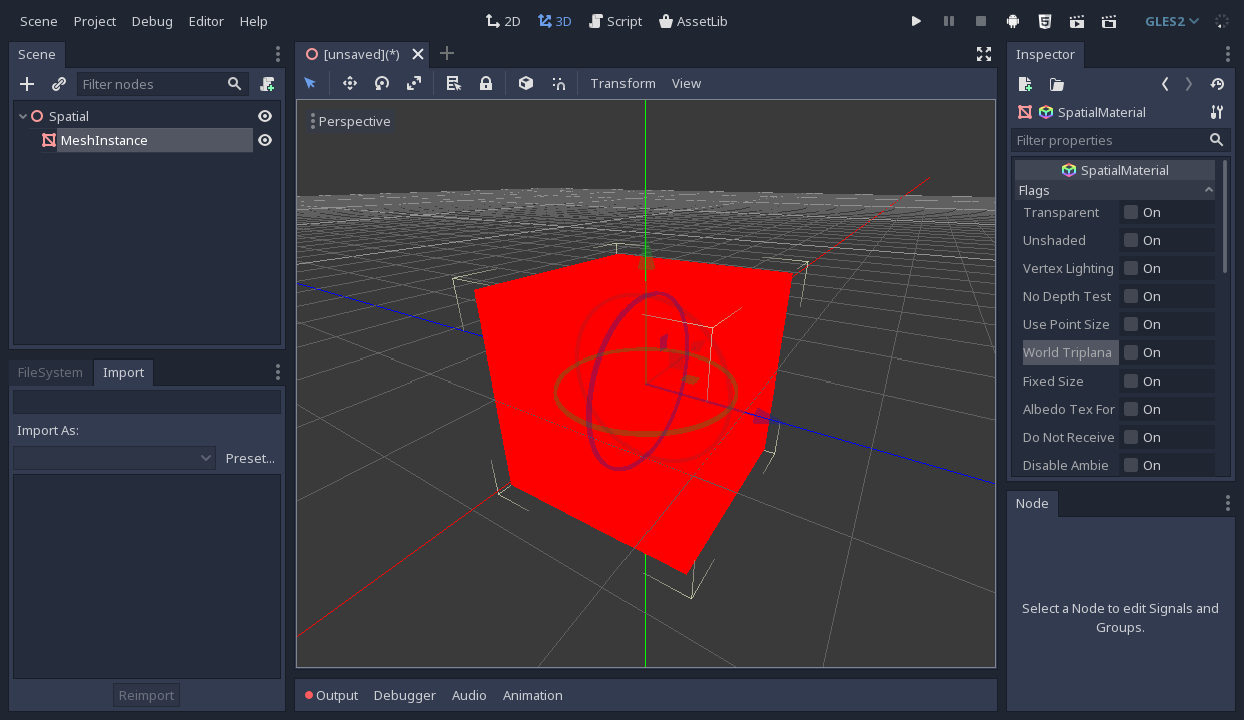Enable the World Triplanar checkbox
Viewport: 1244px width, 720px height.
1131,352
